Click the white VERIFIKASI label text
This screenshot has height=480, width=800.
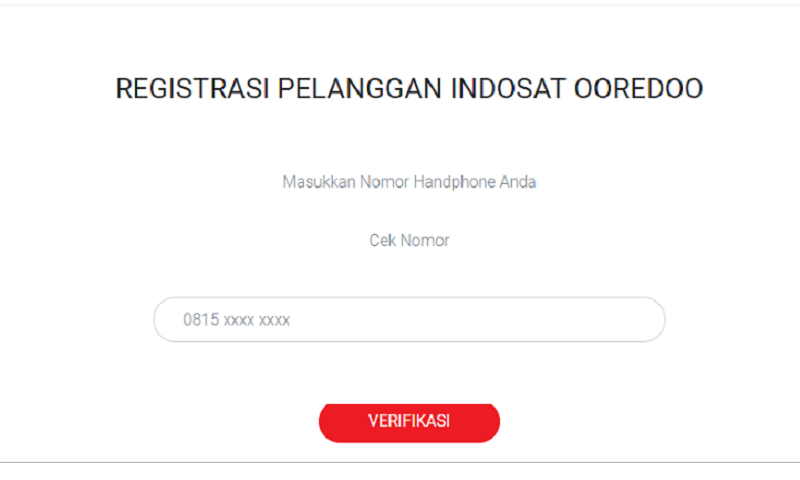(409, 421)
